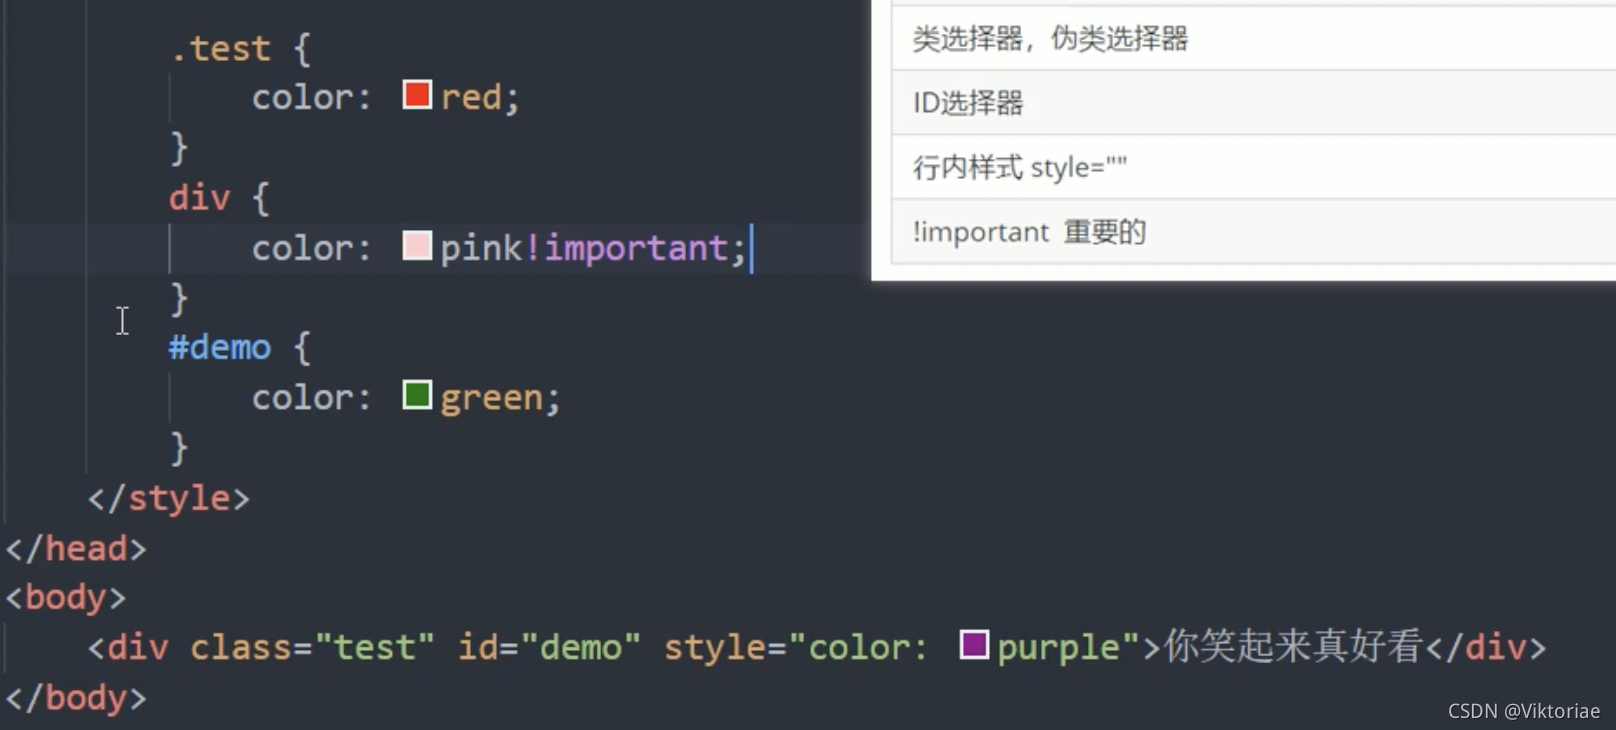The height and width of the screenshot is (730, 1616).
Task: Click the closing </head> tag
Action: pyautogui.click(x=76, y=548)
